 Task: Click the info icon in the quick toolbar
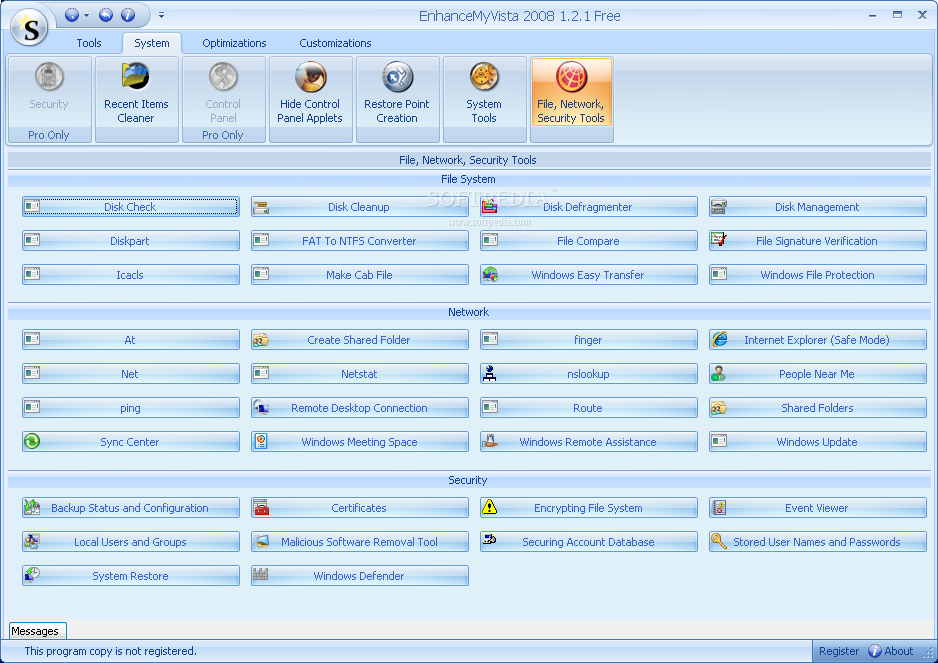(x=127, y=15)
